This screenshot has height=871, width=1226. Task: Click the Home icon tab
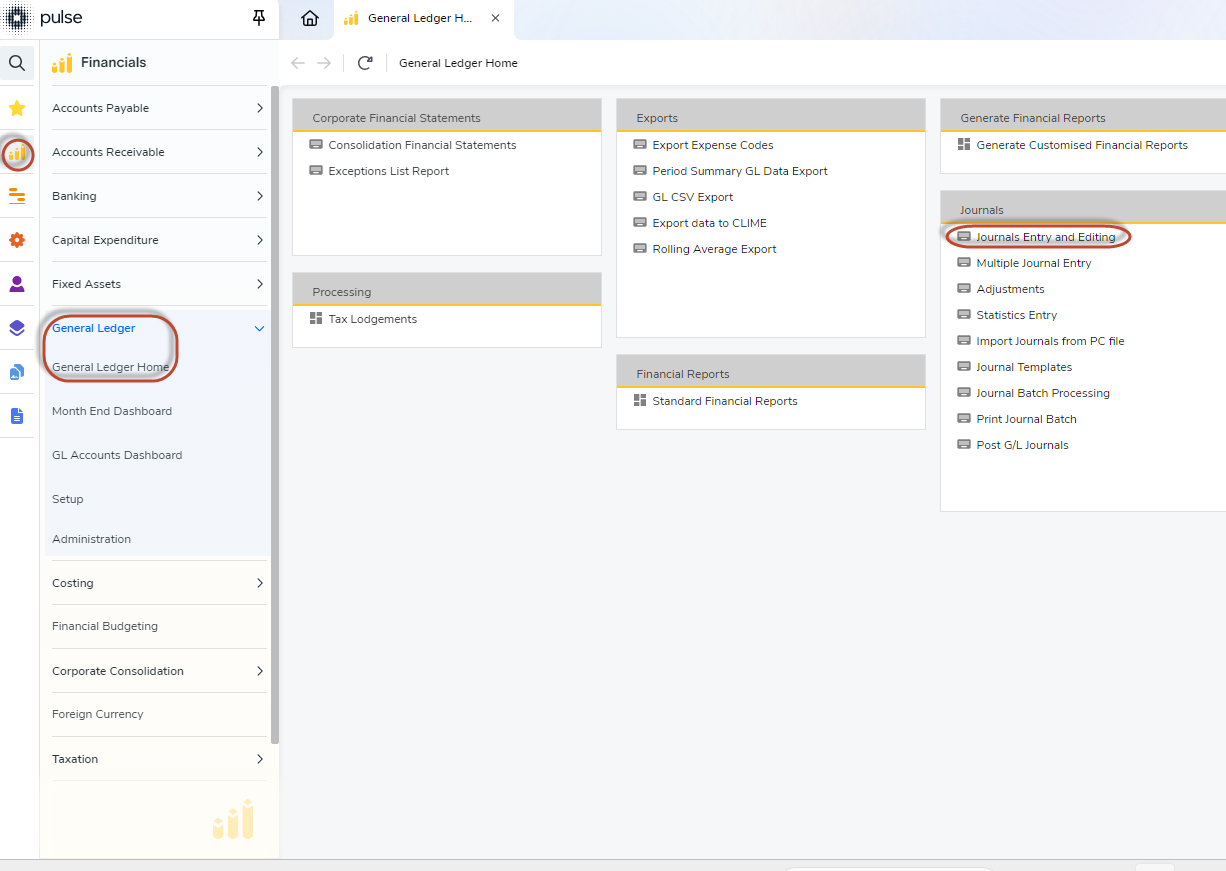[310, 18]
